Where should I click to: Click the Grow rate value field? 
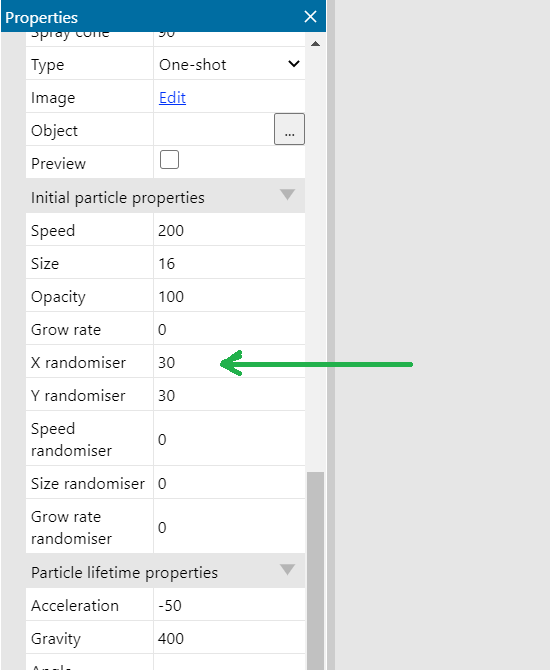[x=229, y=329]
